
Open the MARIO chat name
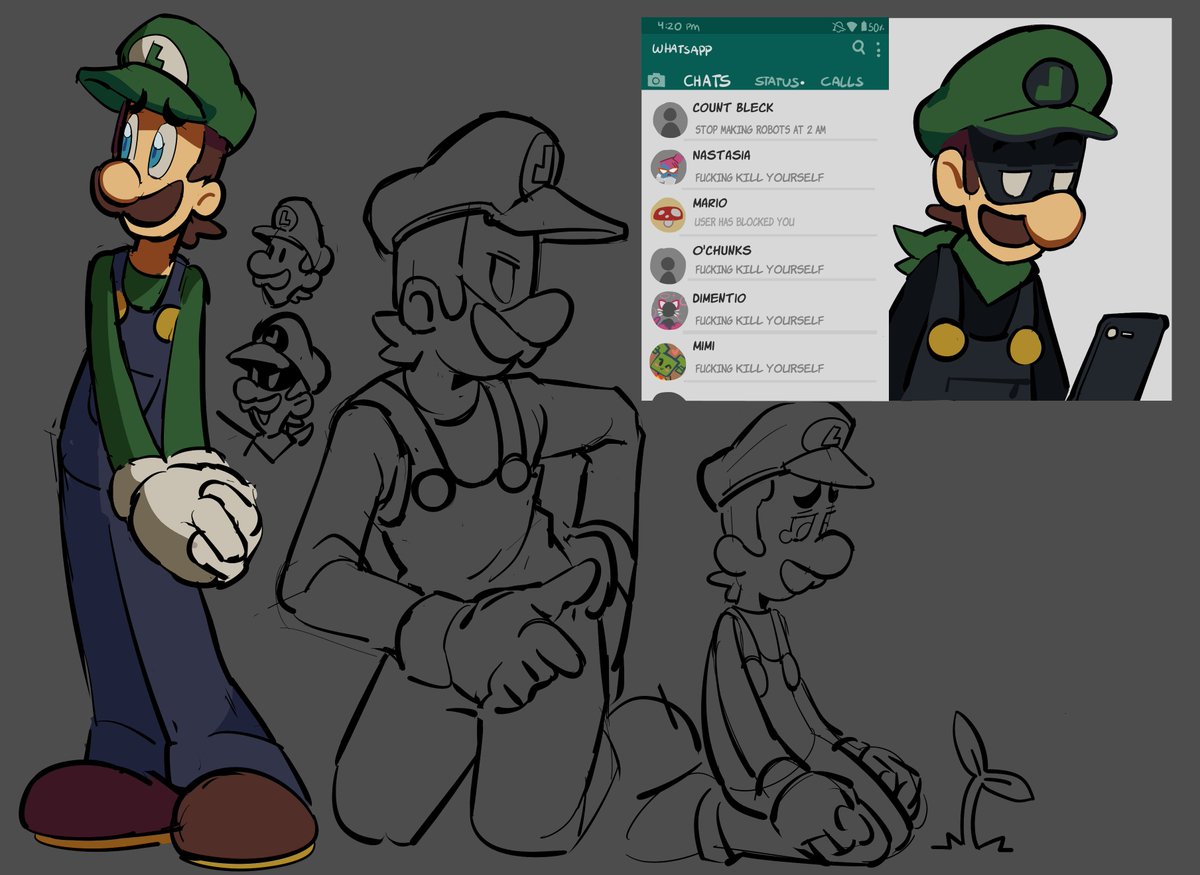pos(710,202)
